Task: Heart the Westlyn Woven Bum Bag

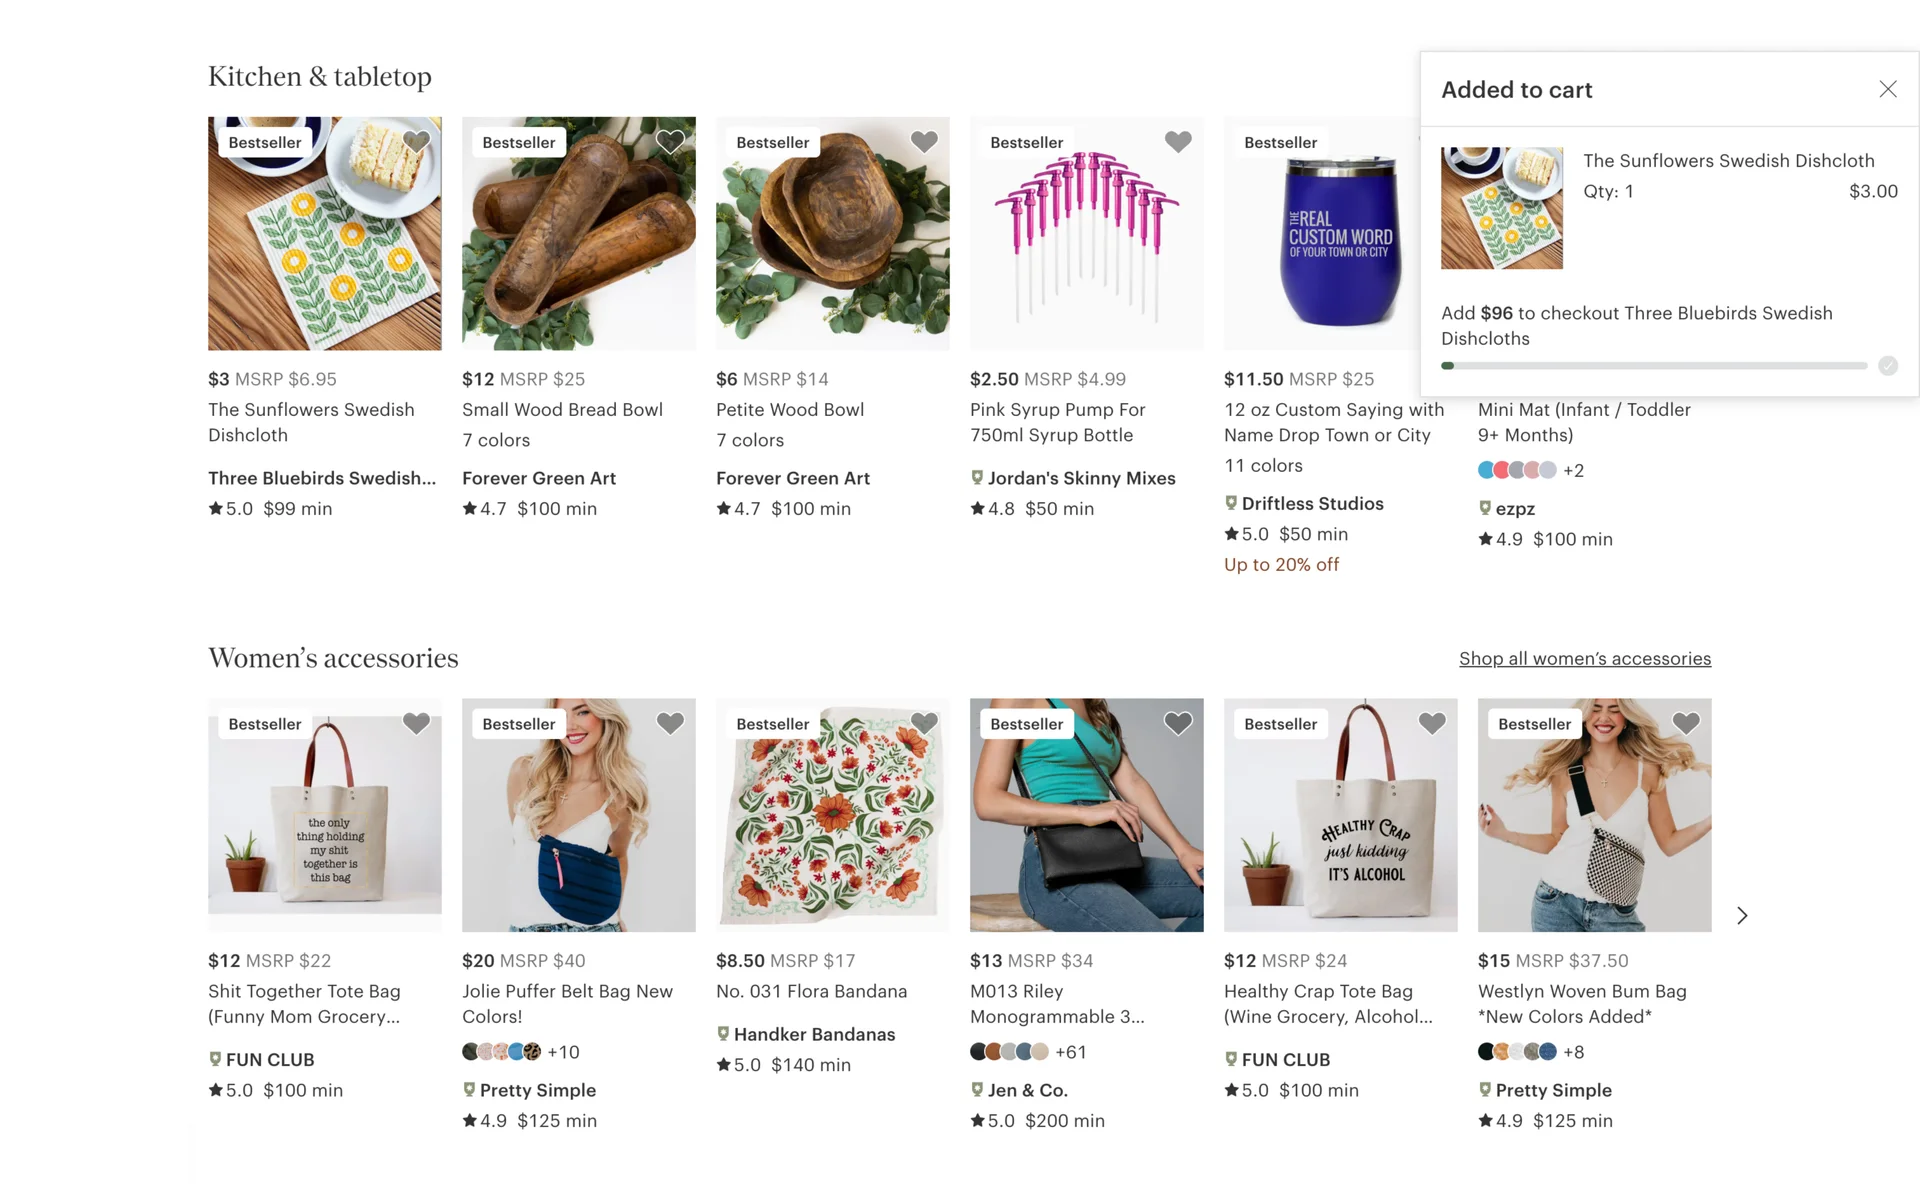Action: click(1686, 723)
